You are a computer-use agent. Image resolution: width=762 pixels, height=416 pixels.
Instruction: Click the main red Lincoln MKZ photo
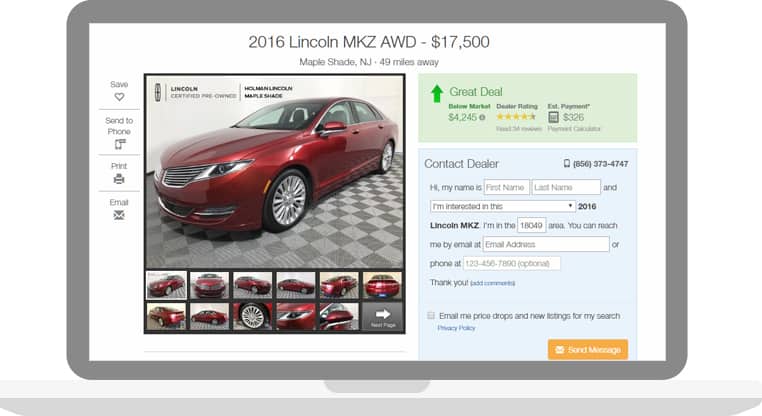(x=275, y=172)
